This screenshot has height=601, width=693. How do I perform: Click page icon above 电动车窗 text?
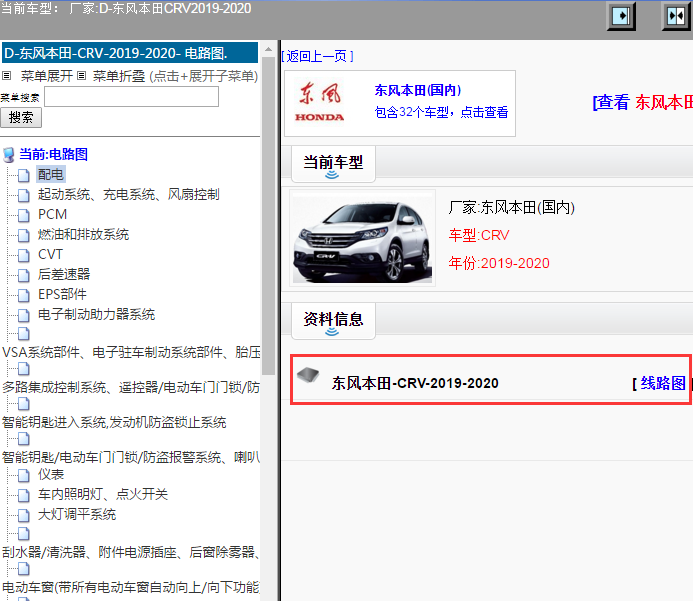coord(24,569)
